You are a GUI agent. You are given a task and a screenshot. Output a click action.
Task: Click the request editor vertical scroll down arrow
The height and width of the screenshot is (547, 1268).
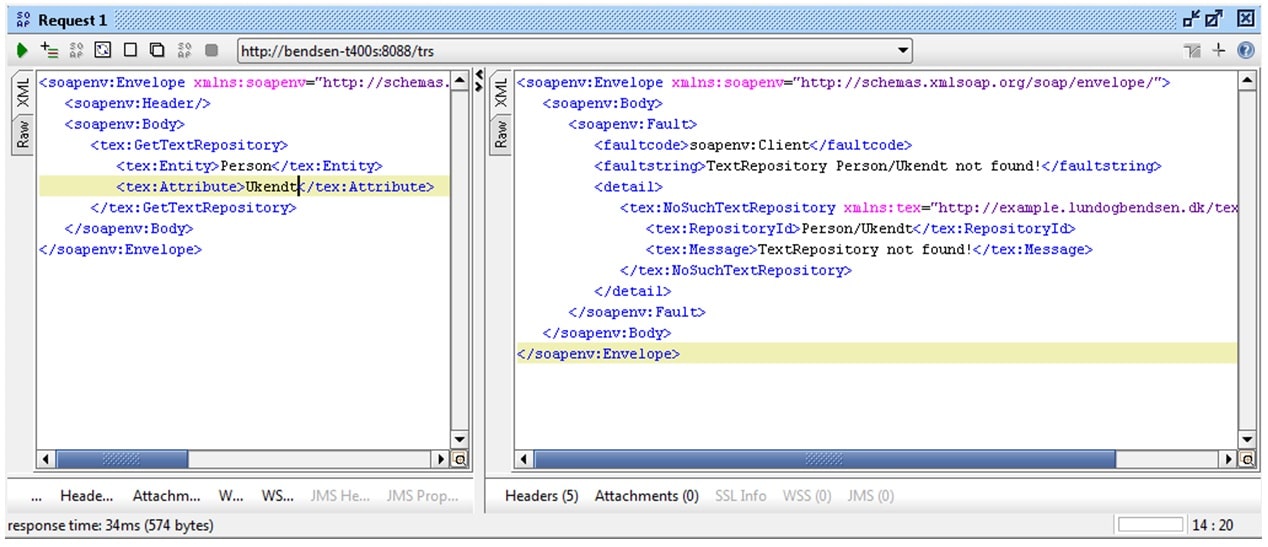460,440
